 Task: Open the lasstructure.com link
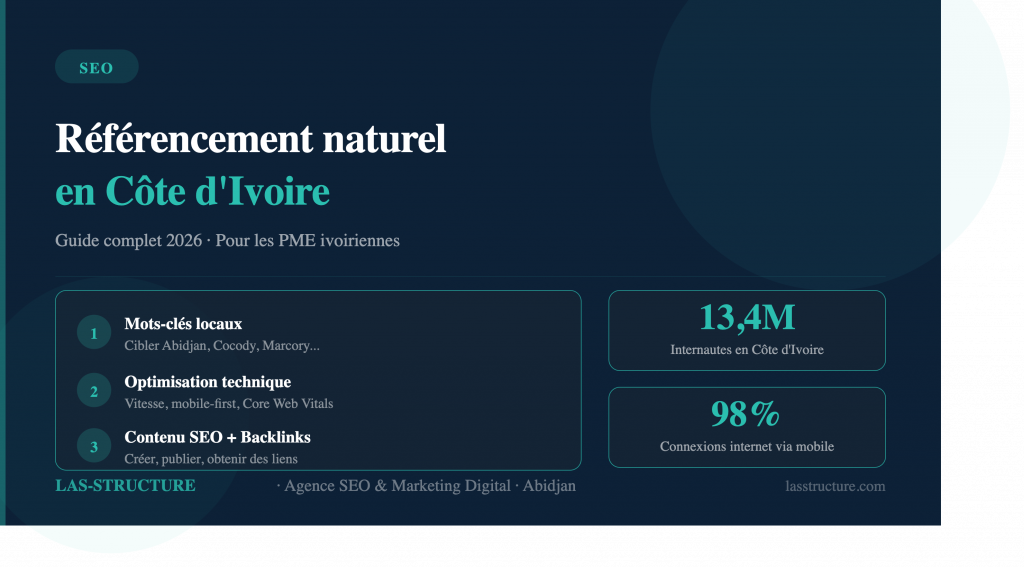pyautogui.click(x=835, y=486)
